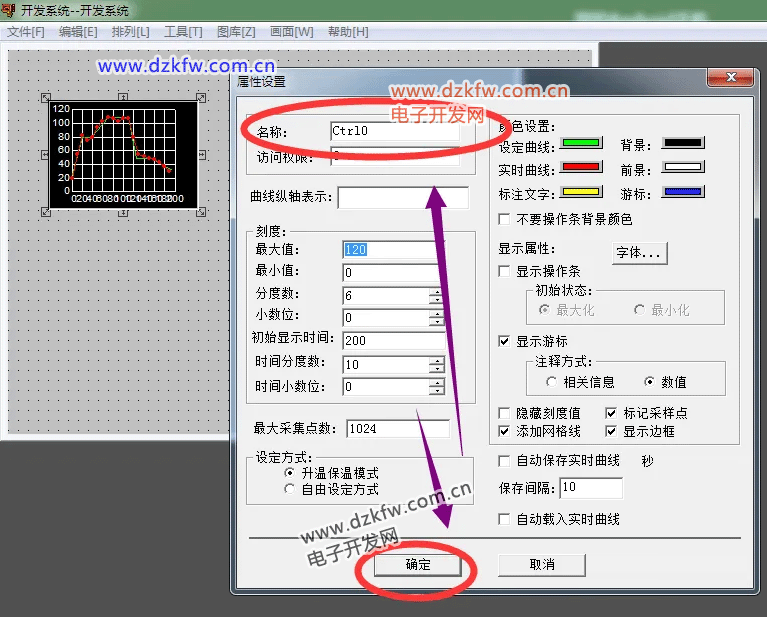The height and width of the screenshot is (617, 767).
Task: Check the 自动保存实时曲线 option
Action: pyautogui.click(x=505, y=461)
